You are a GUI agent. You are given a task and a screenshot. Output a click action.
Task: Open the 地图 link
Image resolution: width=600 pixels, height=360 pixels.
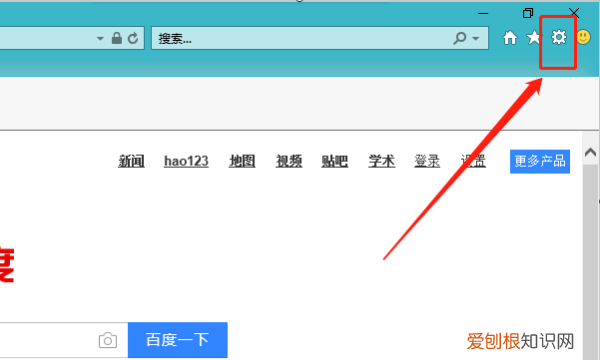(242, 161)
